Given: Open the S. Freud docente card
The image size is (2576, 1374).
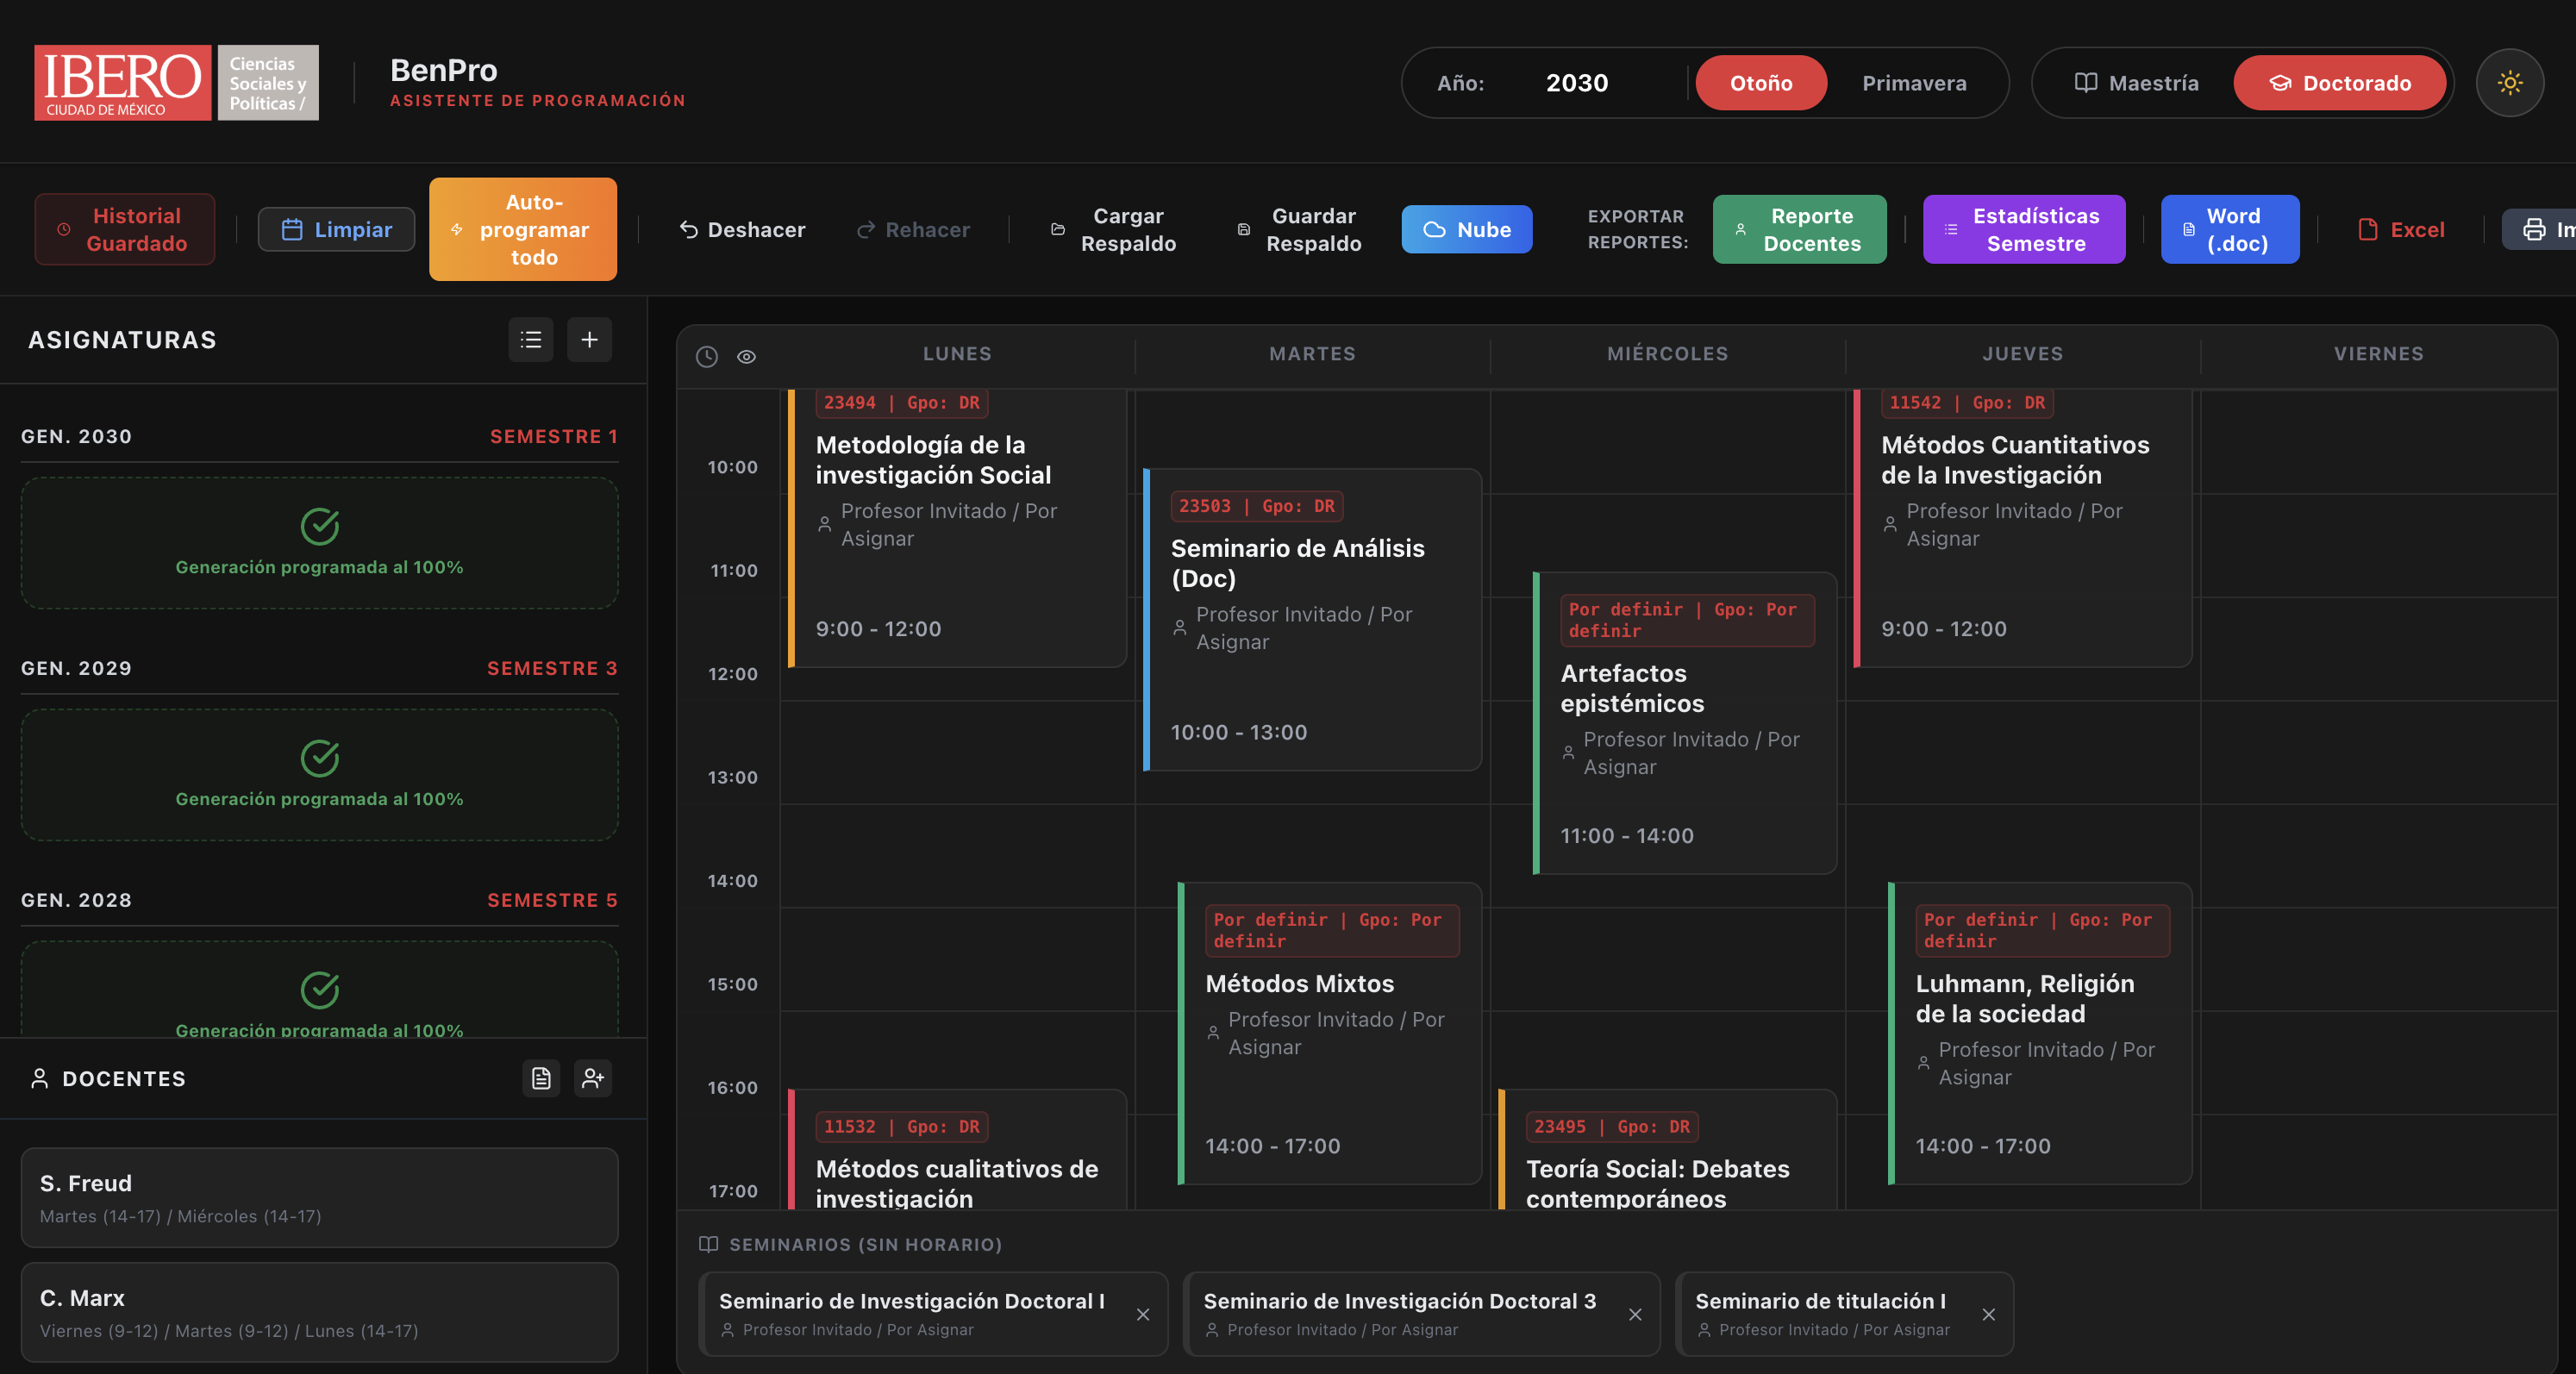Looking at the screenshot, I should point(319,1197).
